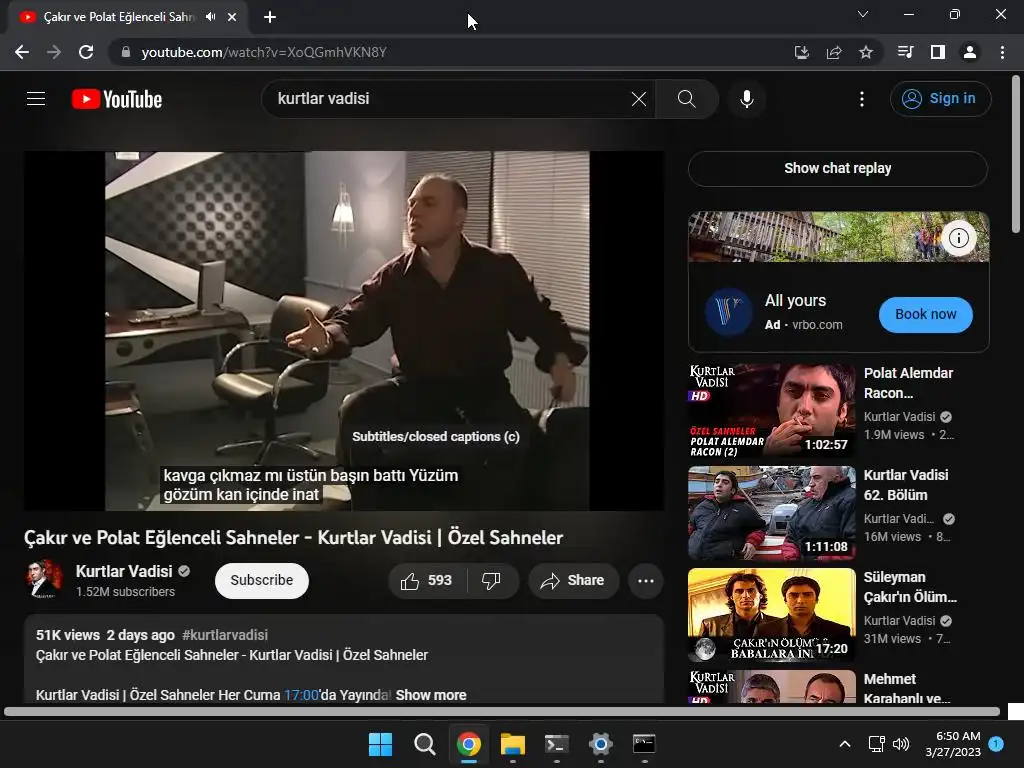
Task: Dislike the video with thumbs down
Action: click(x=491, y=581)
